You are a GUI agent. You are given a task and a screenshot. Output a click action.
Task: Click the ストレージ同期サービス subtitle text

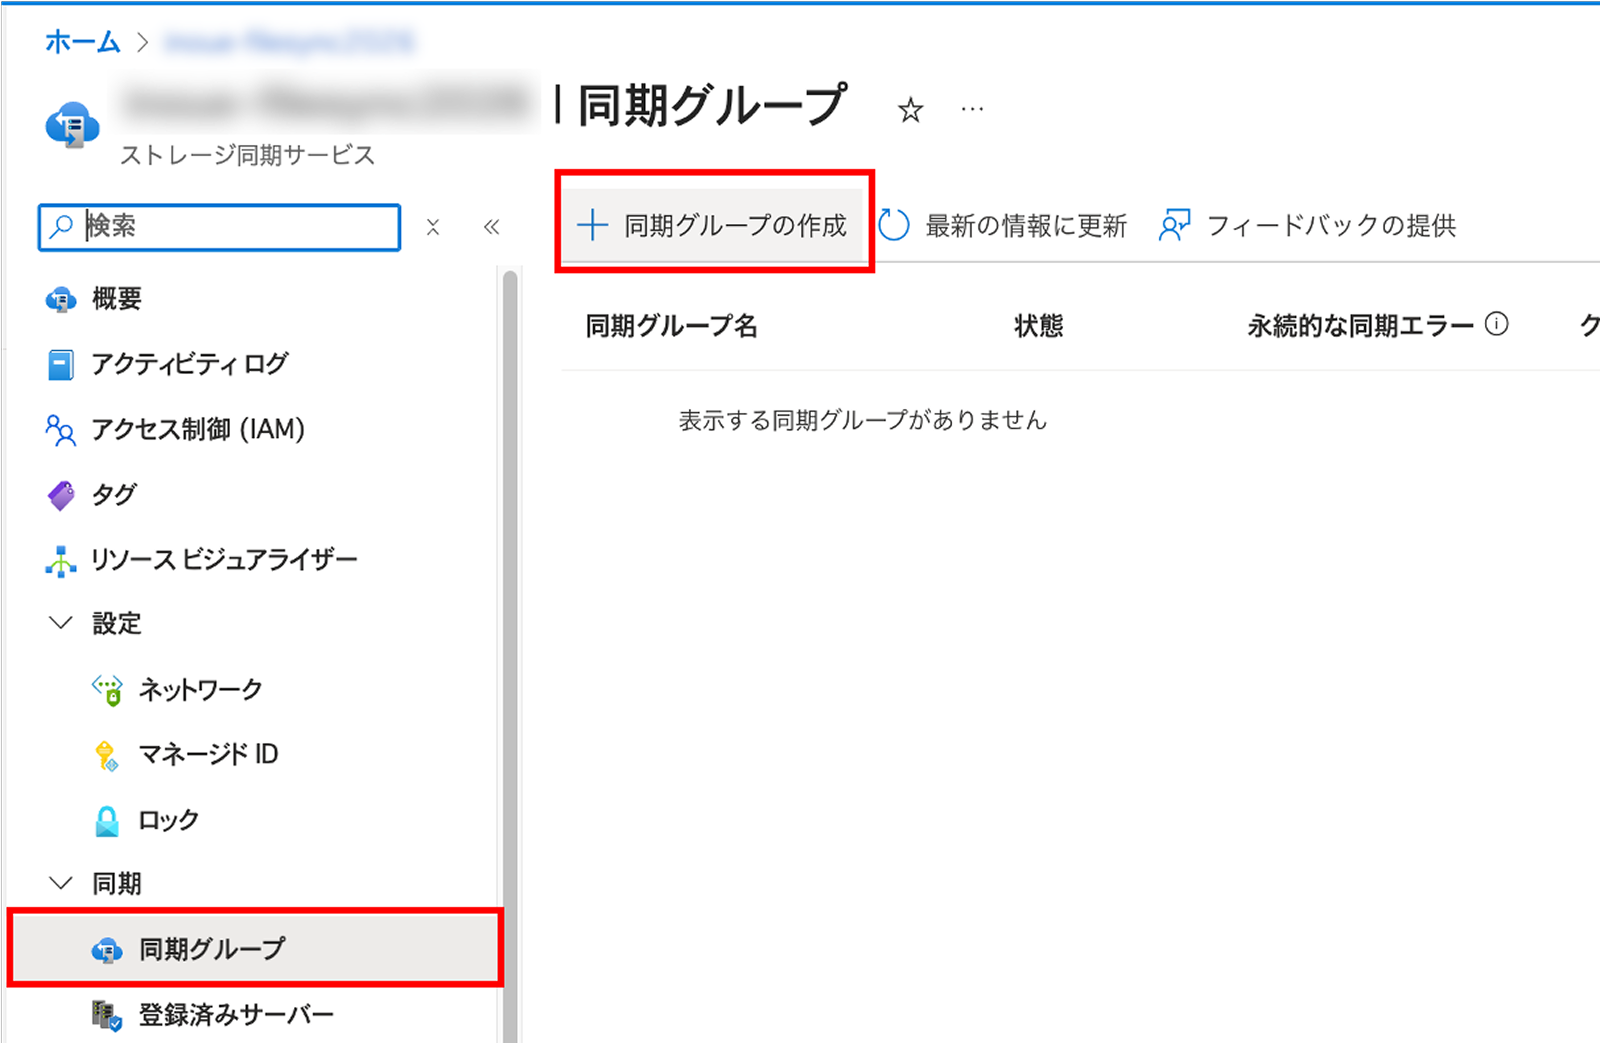click(x=248, y=155)
